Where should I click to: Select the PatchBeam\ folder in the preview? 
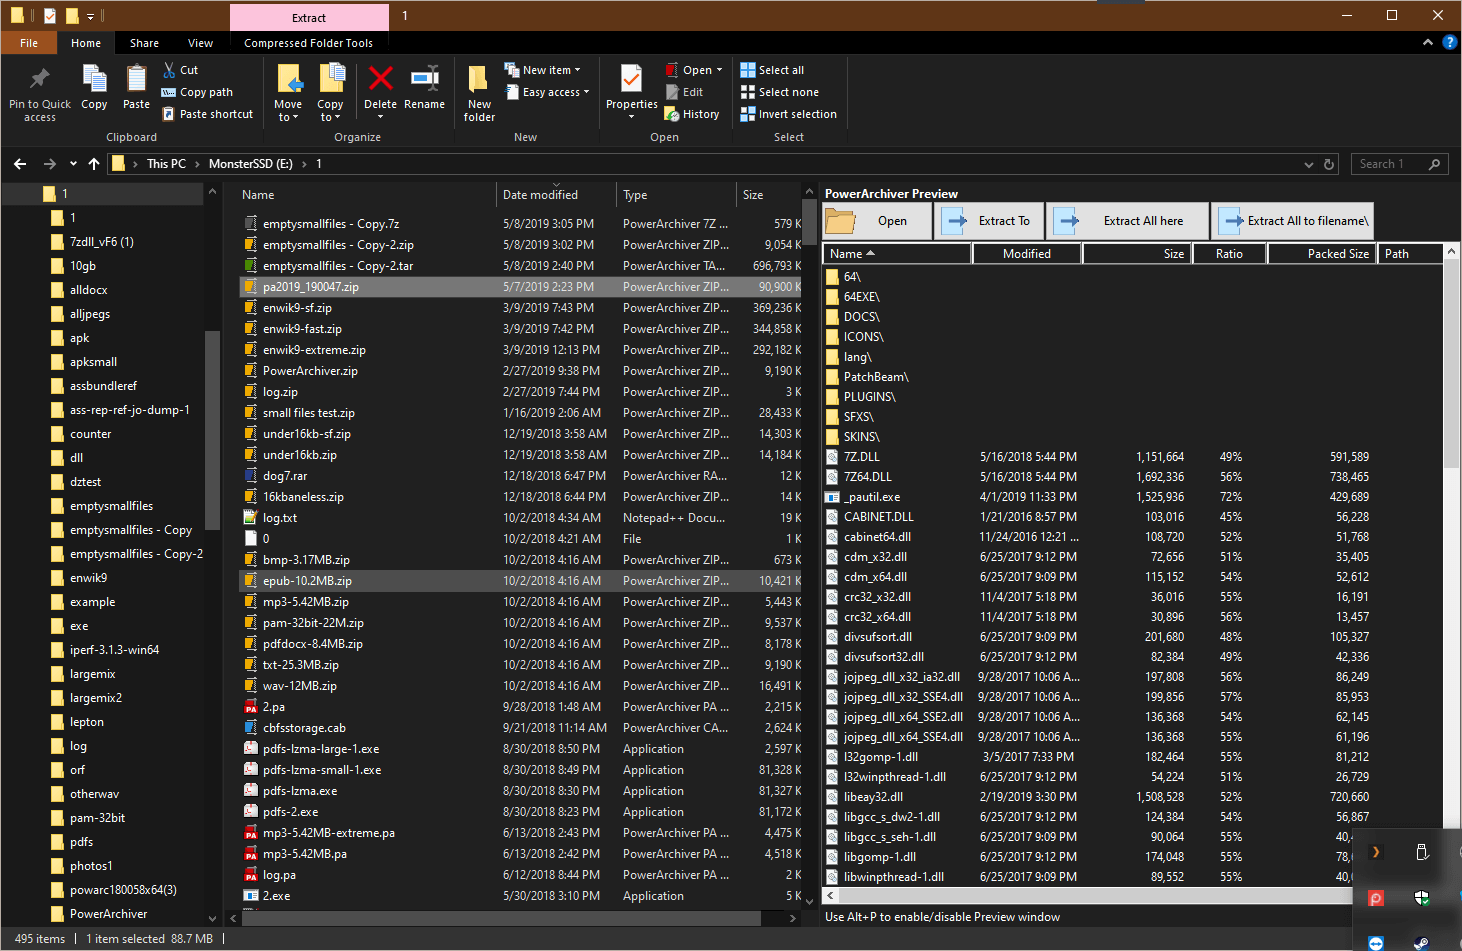(876, 377)
